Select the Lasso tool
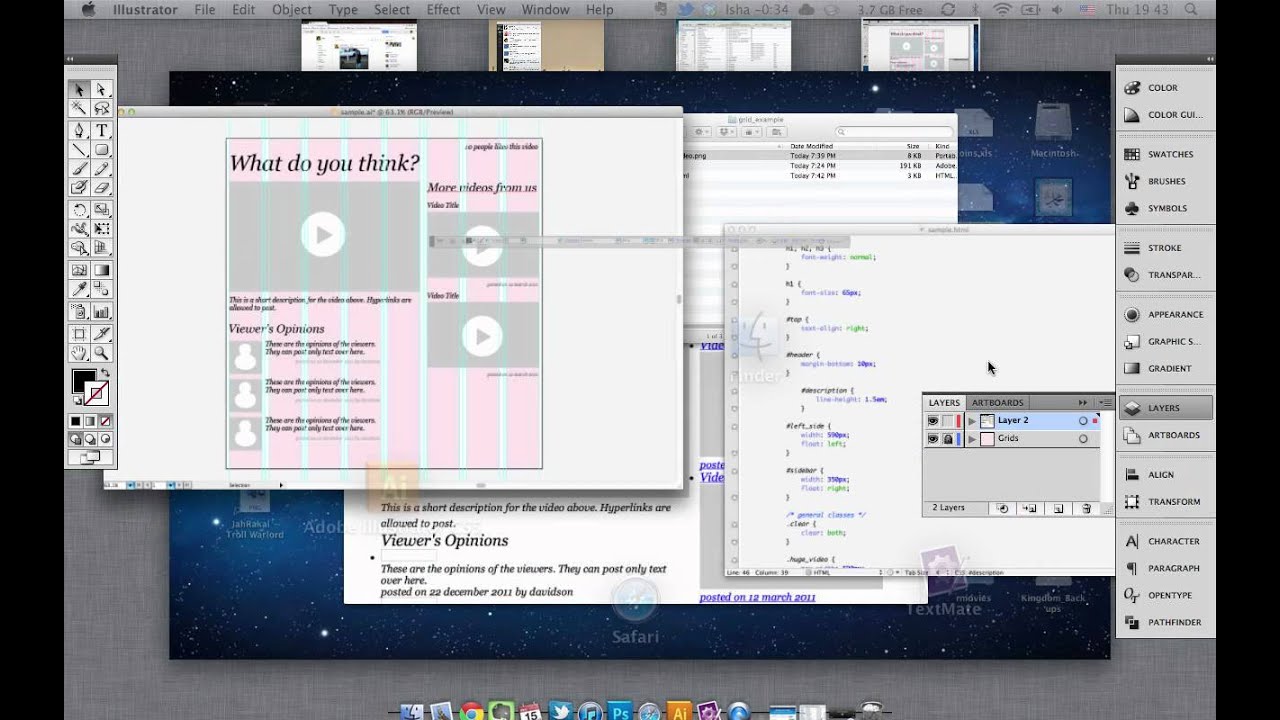This screenshot has height=720, width=1280. click(x=103, y=107)
